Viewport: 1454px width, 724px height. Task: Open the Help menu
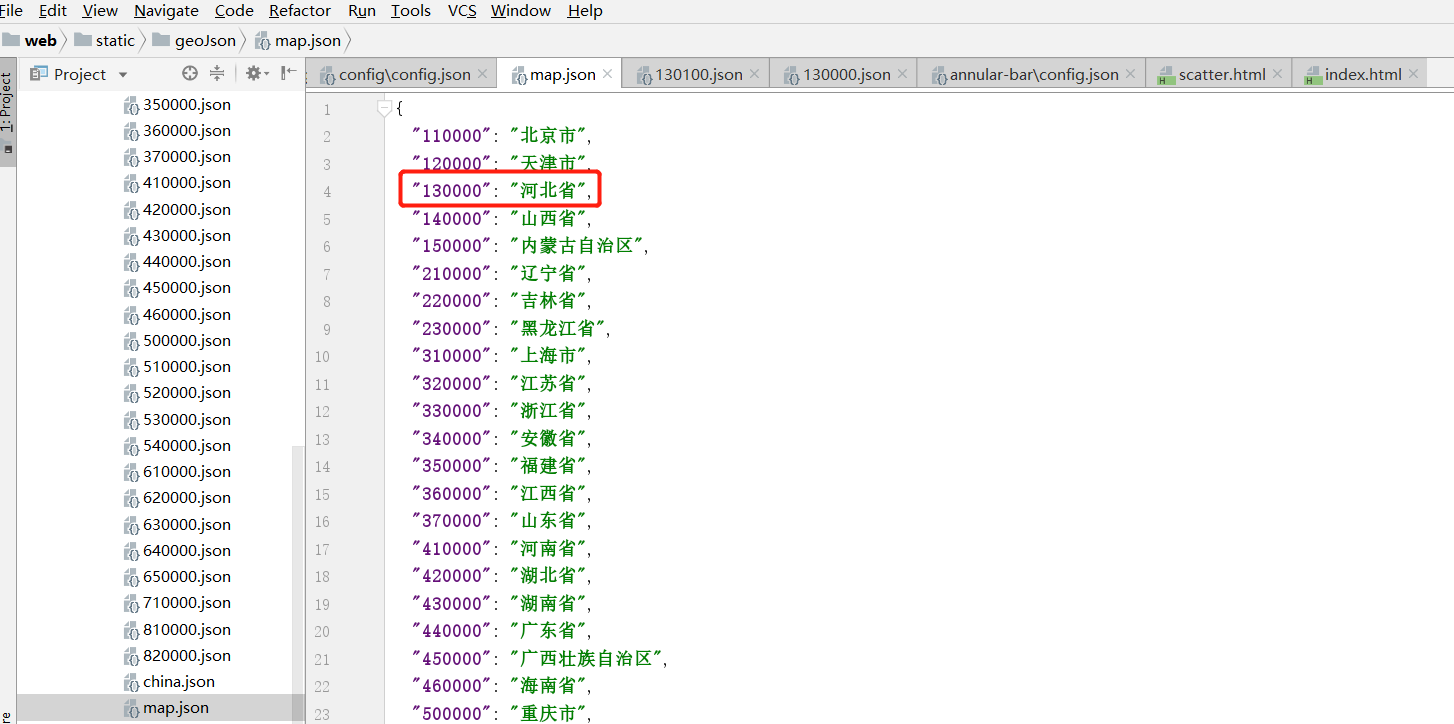pos(585,11)
